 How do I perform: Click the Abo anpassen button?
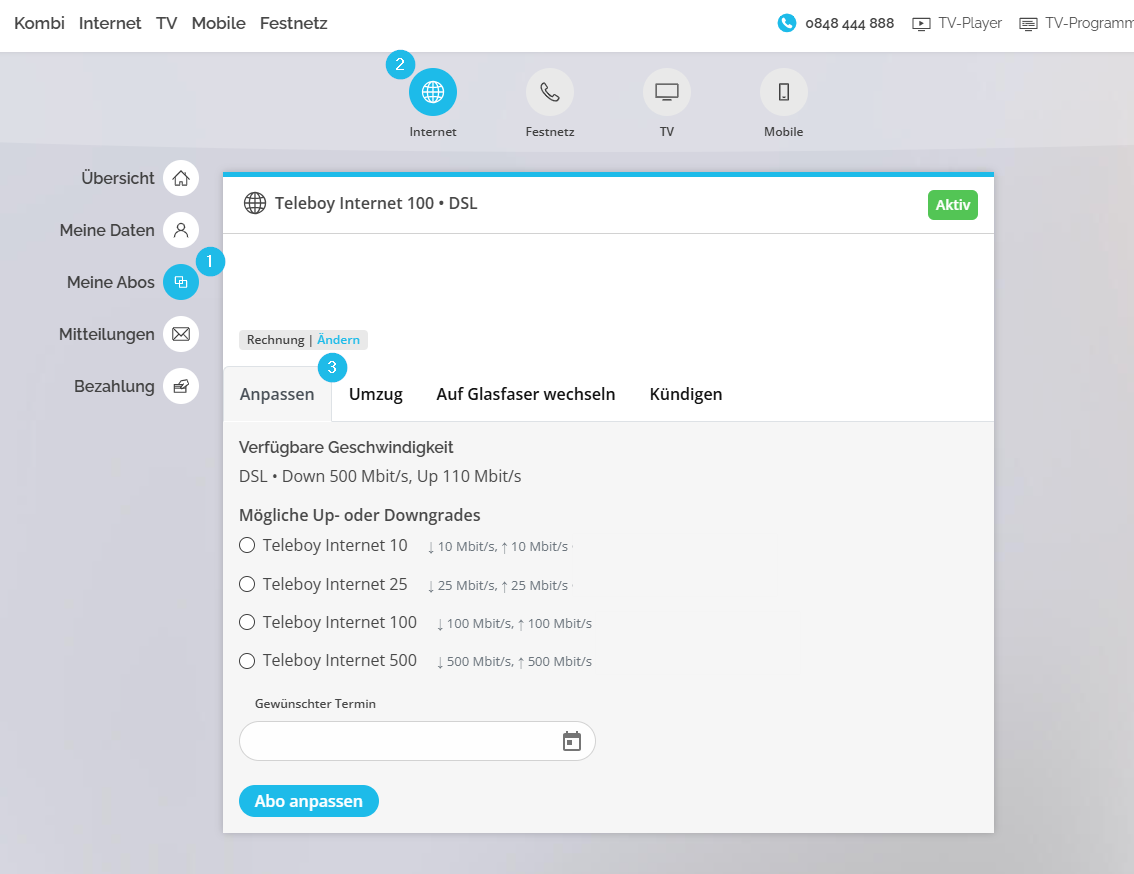pos(309,801)
